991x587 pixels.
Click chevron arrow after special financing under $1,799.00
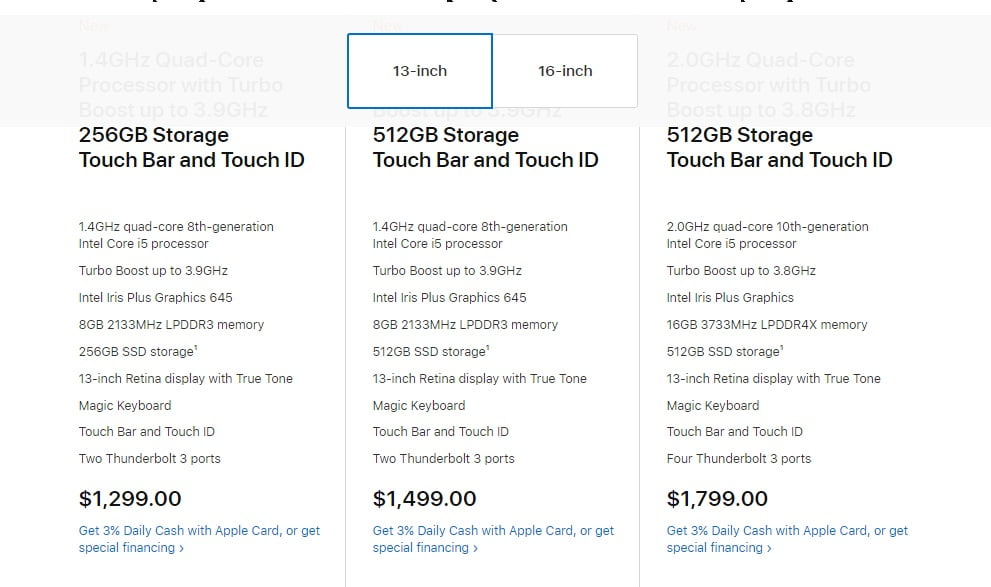[769, 548]
